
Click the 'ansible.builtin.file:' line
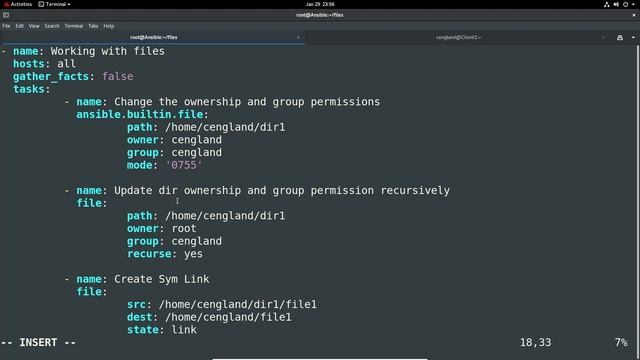pyautogui.click(x=142, y=114)
